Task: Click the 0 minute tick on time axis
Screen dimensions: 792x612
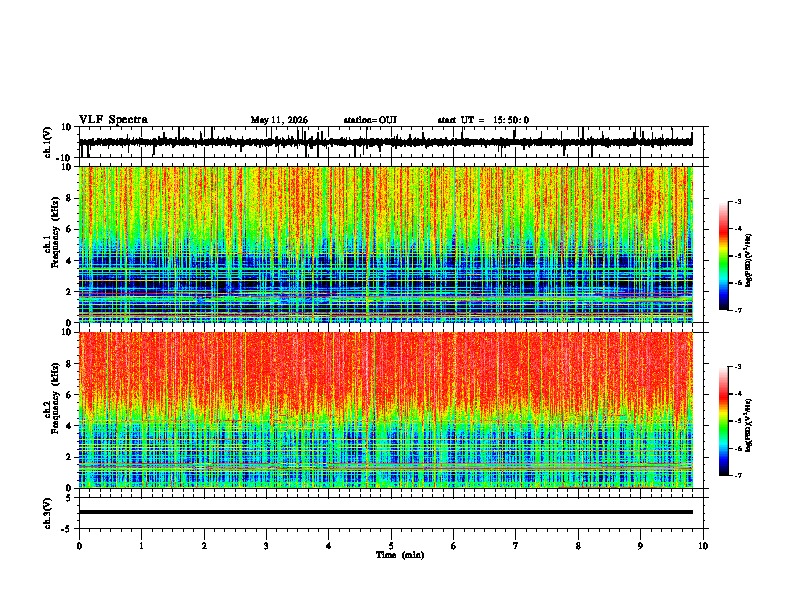Action: point(79,546)
